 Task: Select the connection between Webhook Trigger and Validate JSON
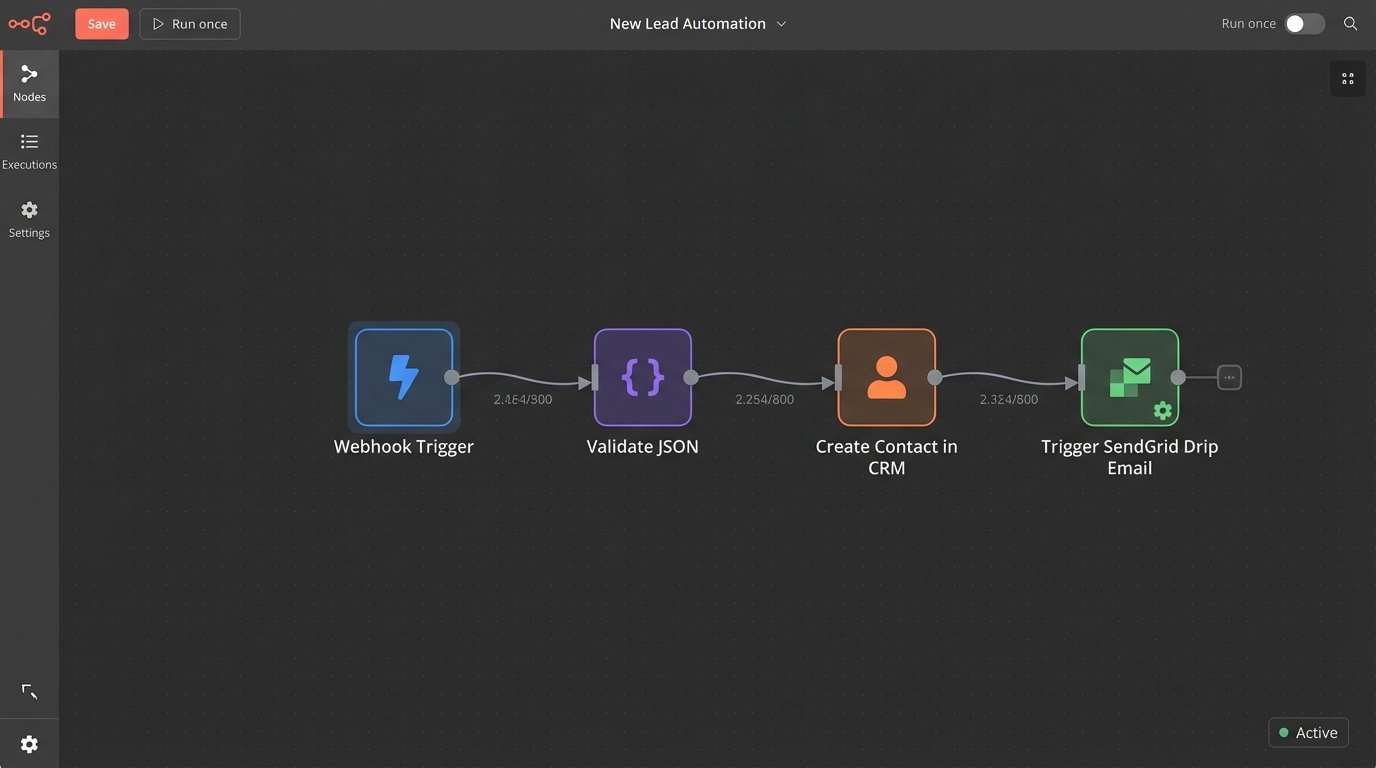click(523, 380)
